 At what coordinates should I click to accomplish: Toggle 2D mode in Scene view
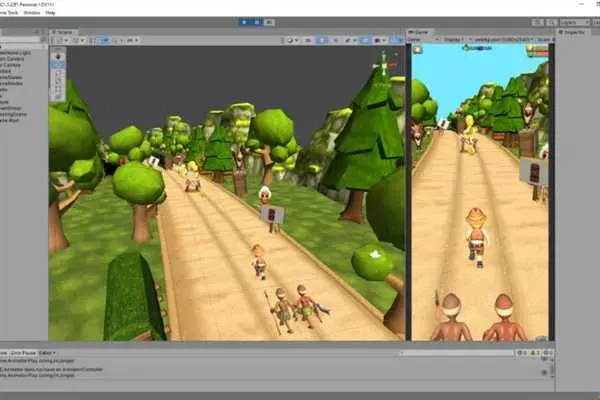(308, 40)
